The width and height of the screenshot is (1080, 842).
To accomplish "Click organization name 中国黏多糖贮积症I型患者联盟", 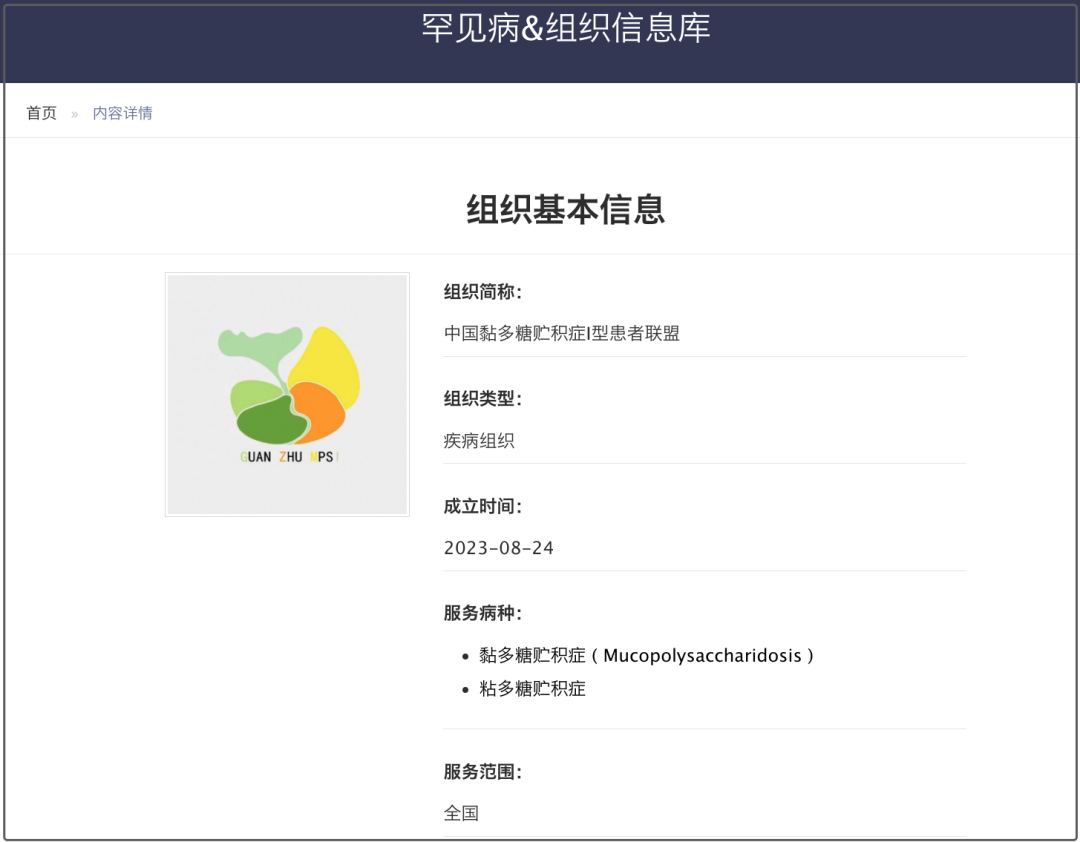I will (562, 334).
